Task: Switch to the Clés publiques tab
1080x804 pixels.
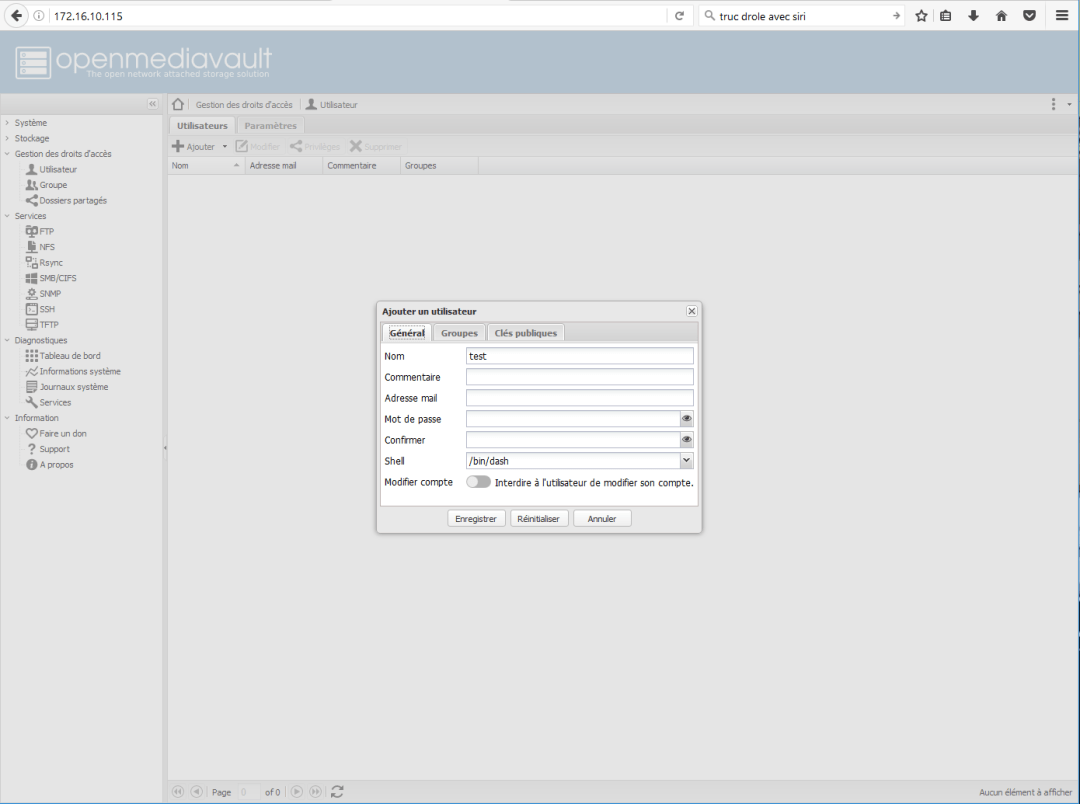Action: pos(525,332)
